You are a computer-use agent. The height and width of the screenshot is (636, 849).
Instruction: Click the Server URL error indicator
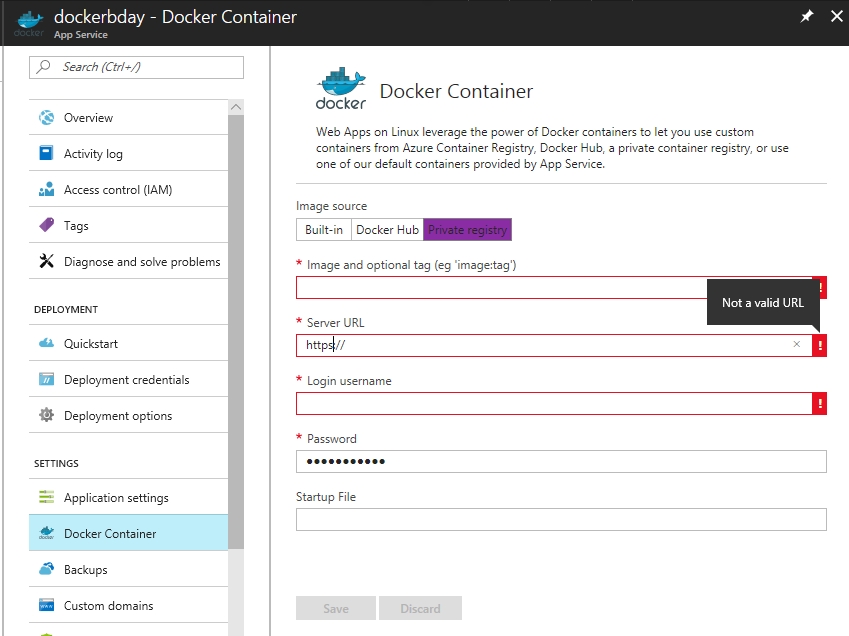click(820, 345)
